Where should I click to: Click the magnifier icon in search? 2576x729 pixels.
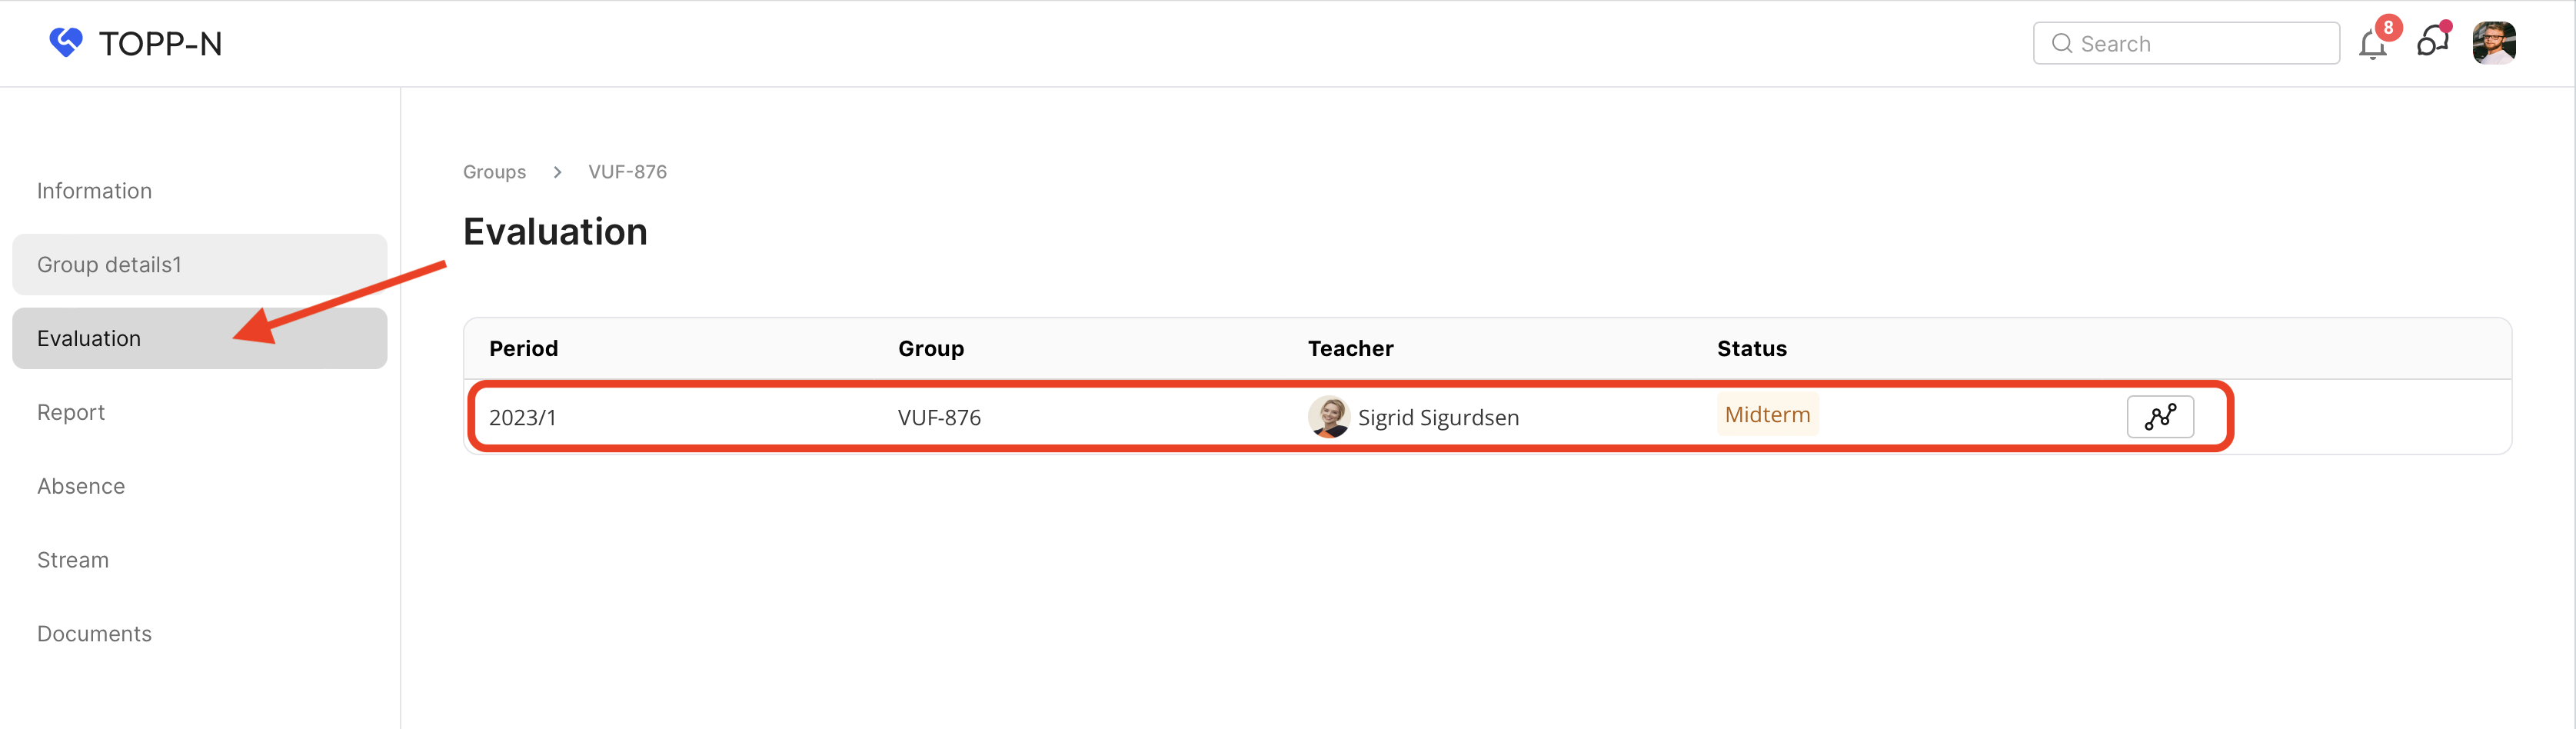click(2061, 43)
